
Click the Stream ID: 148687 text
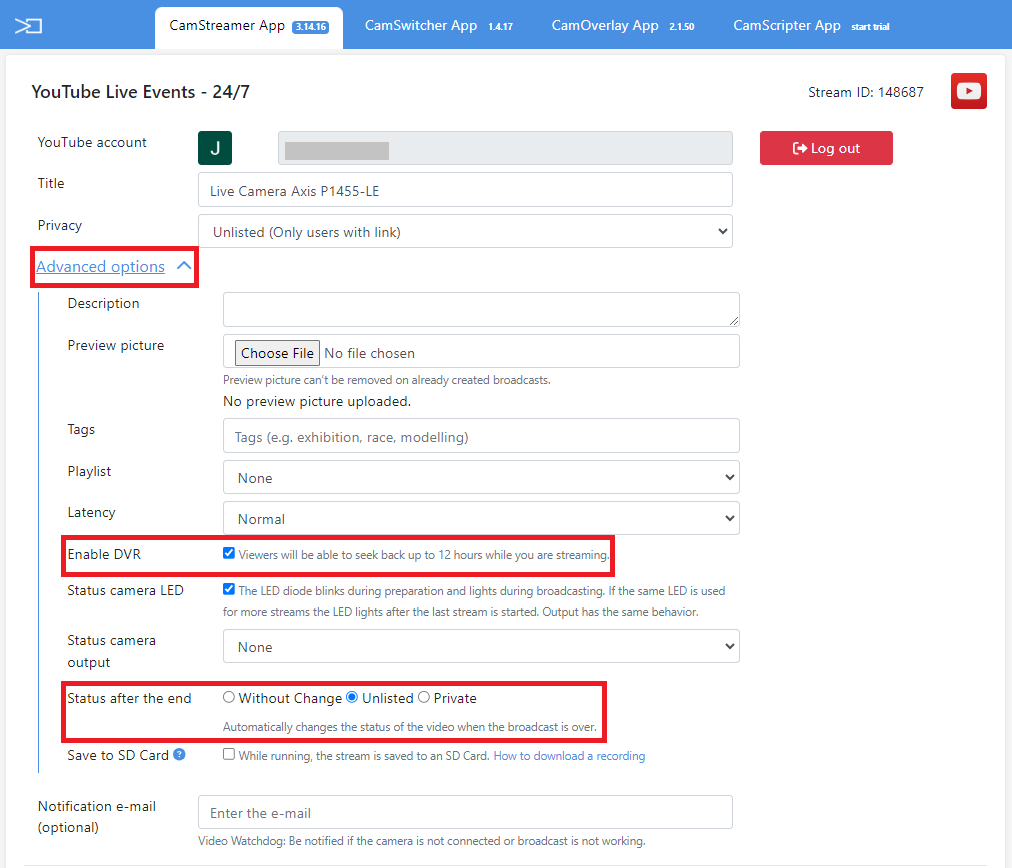865,92
